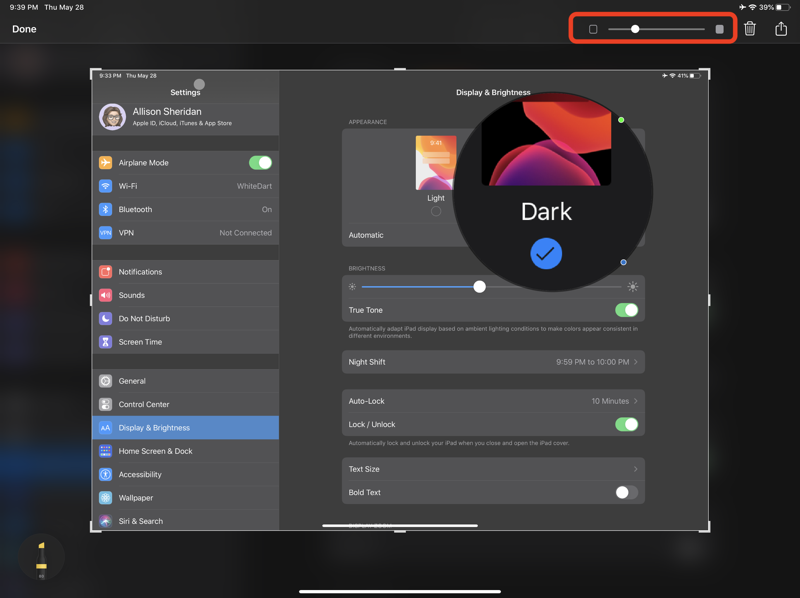The image size is (800, 598).
Task: Open Screen Time in the sidebar
Action: click(x=140, y=342)
